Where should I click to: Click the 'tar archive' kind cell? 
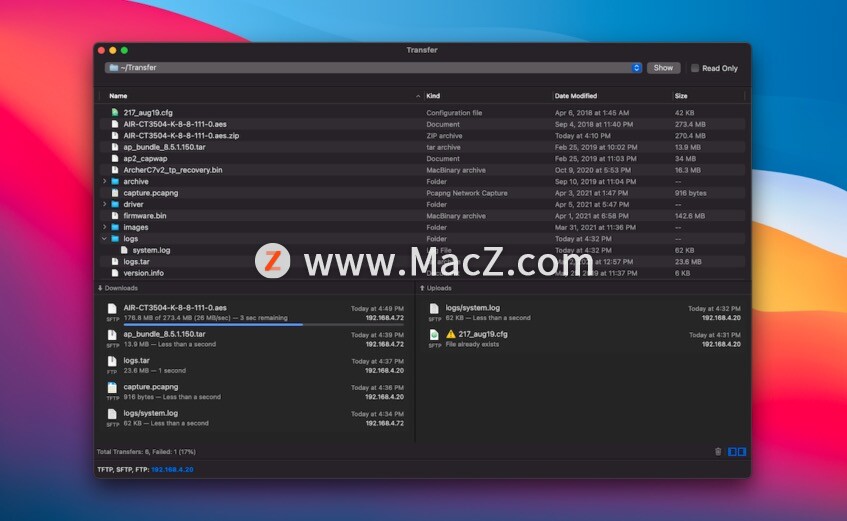pos(443,147)
